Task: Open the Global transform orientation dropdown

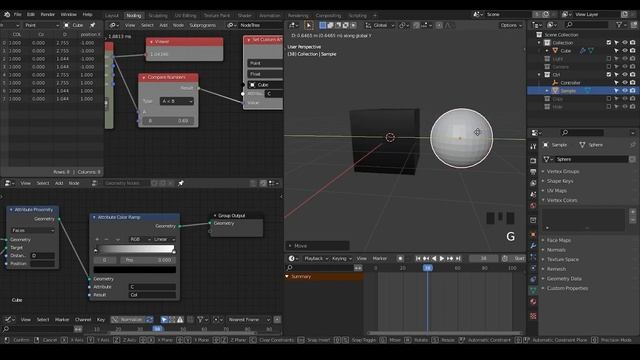Action: 380,25
